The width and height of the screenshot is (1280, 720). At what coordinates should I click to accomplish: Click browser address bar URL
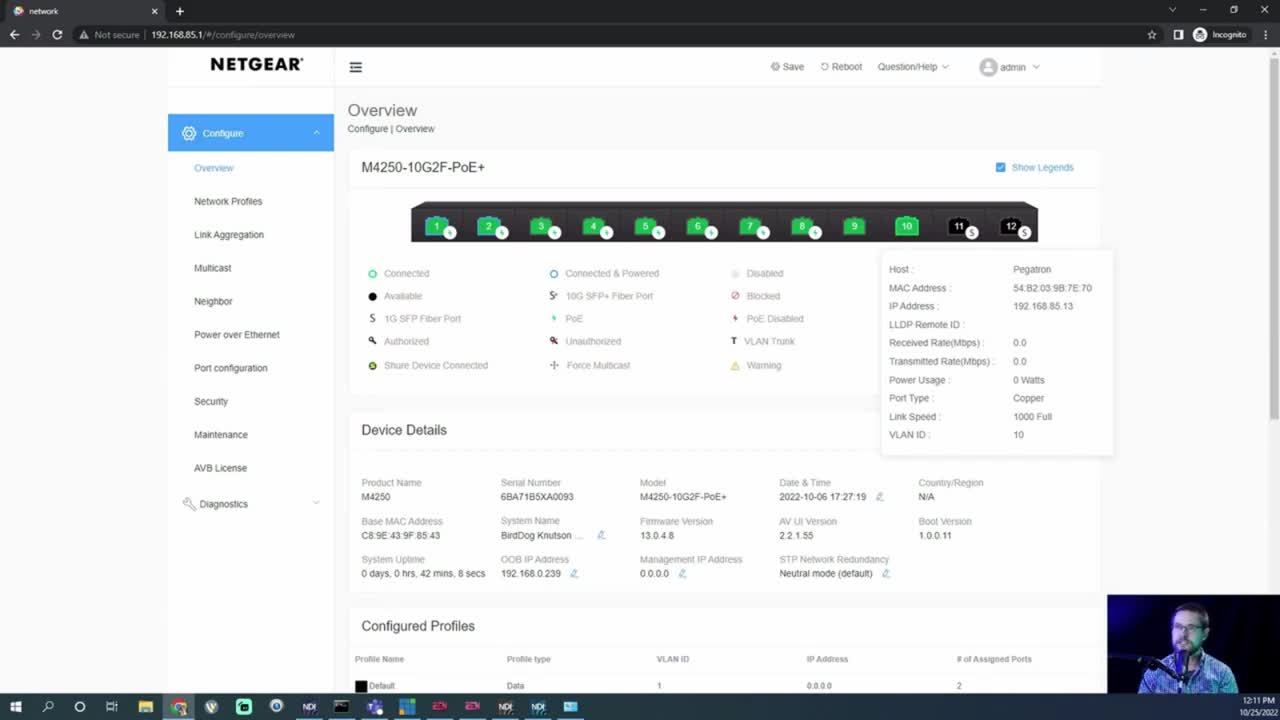pos(223,34)
